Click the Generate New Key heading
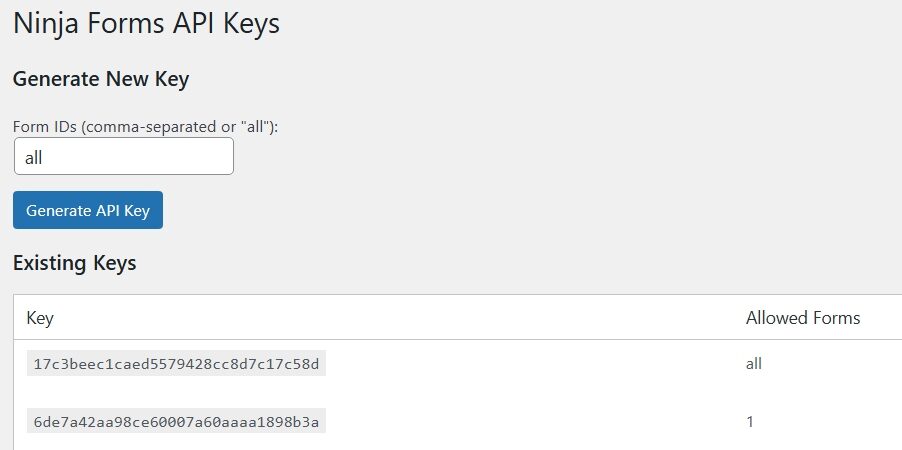The width and height of the screenshot is (902, 450). (100, 78)
